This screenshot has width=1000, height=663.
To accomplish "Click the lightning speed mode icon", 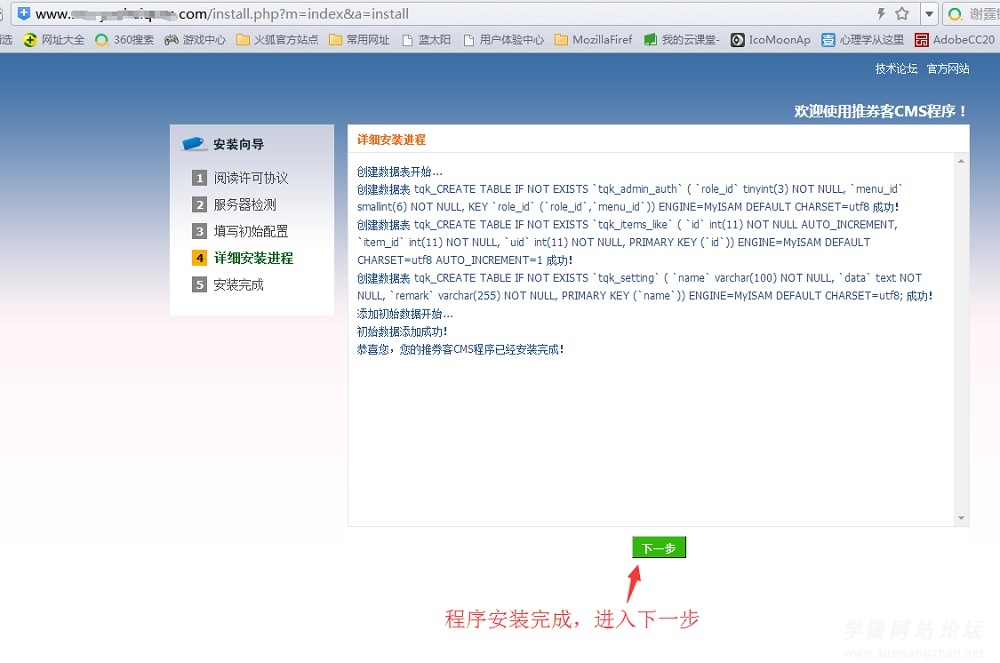I will (881, 14).
